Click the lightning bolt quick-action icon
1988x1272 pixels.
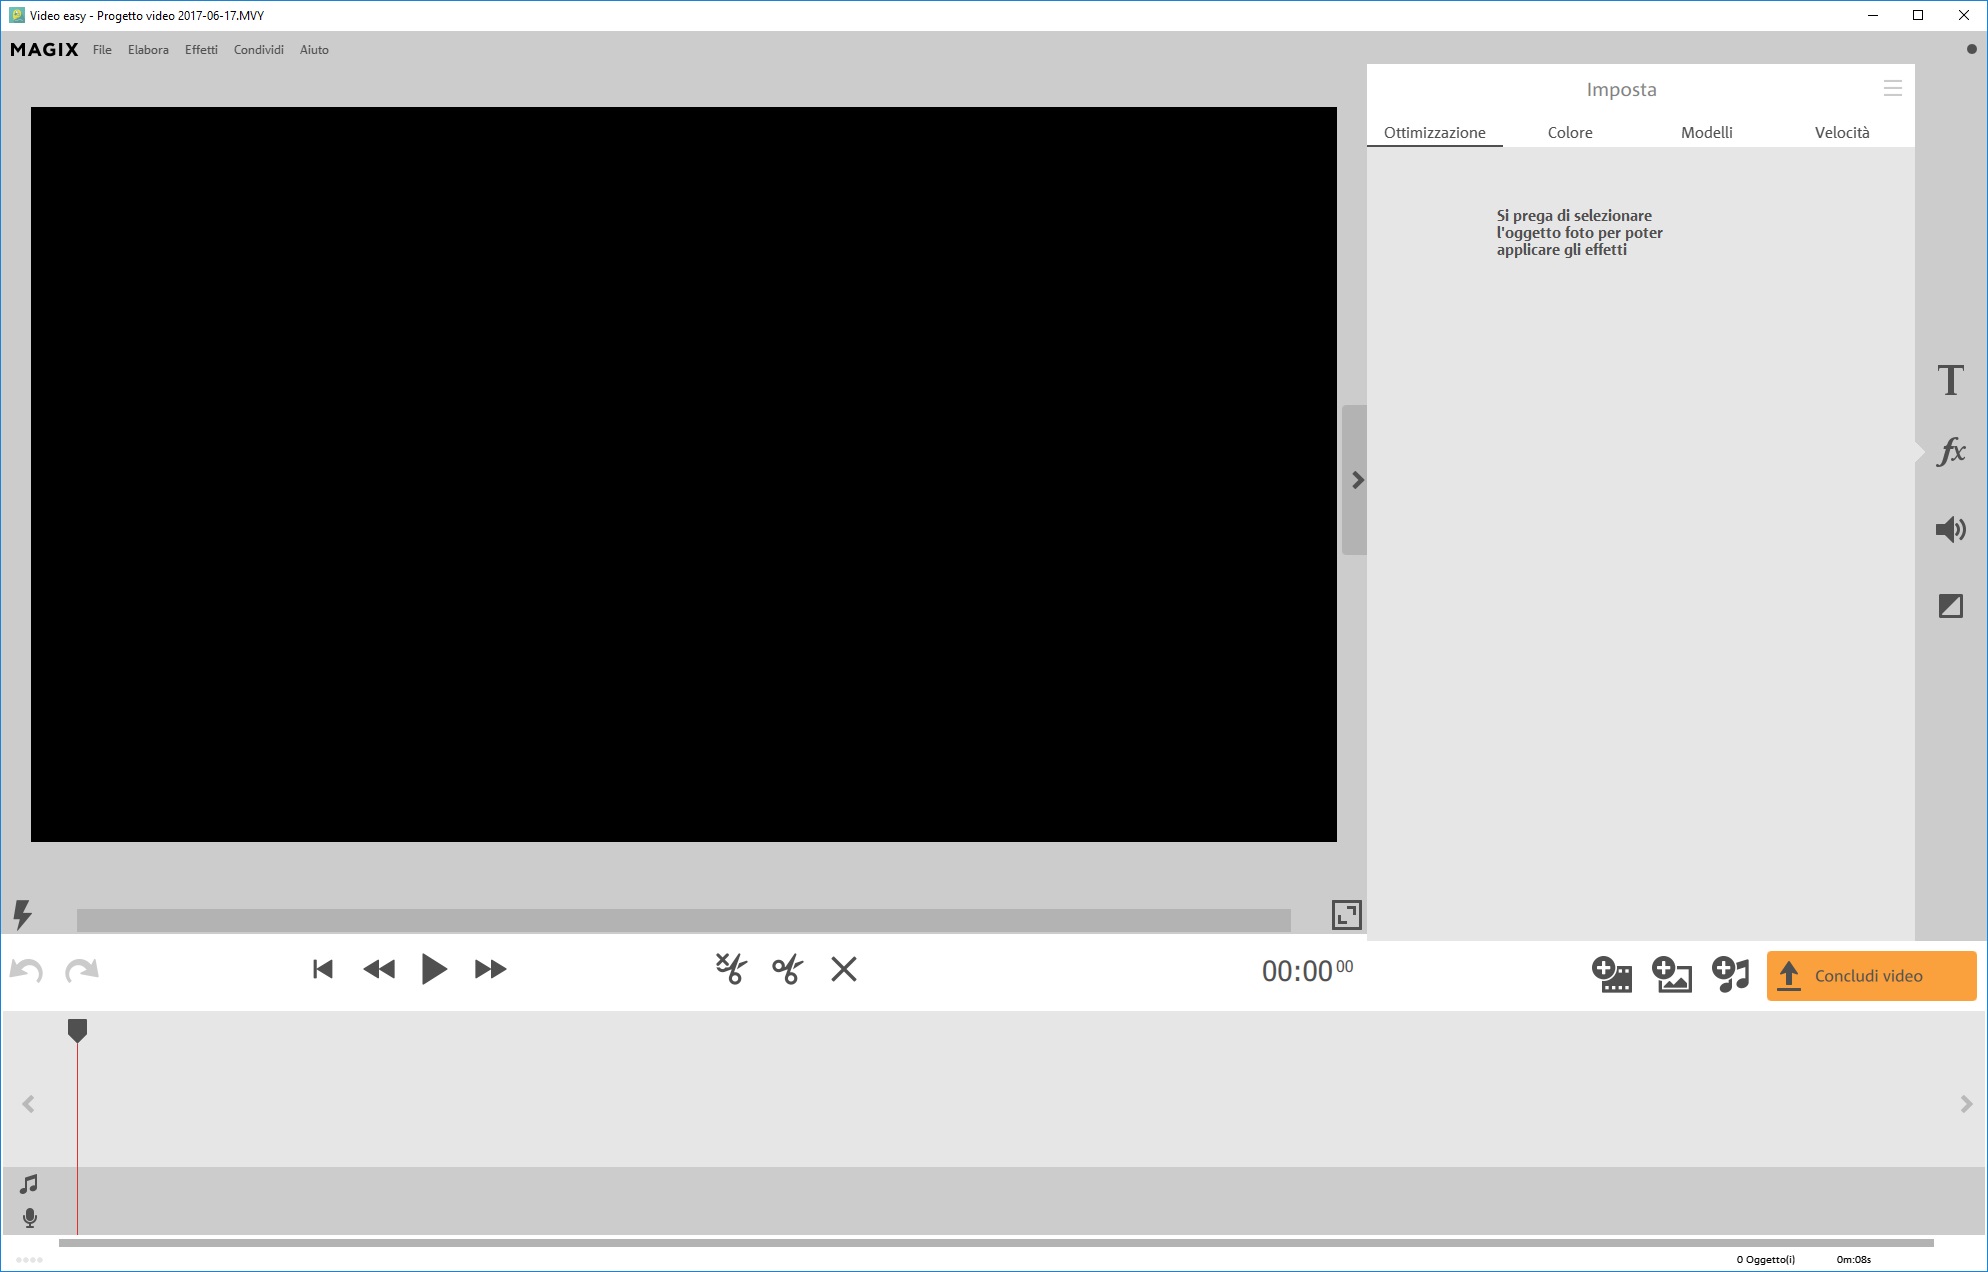(22, 913)
